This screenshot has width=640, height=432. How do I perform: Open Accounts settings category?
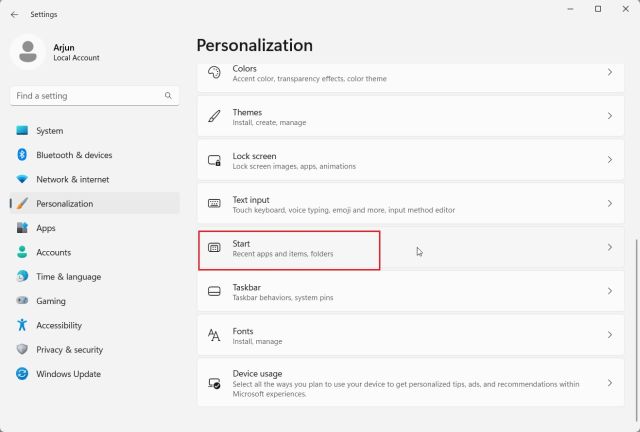point(95,252)
